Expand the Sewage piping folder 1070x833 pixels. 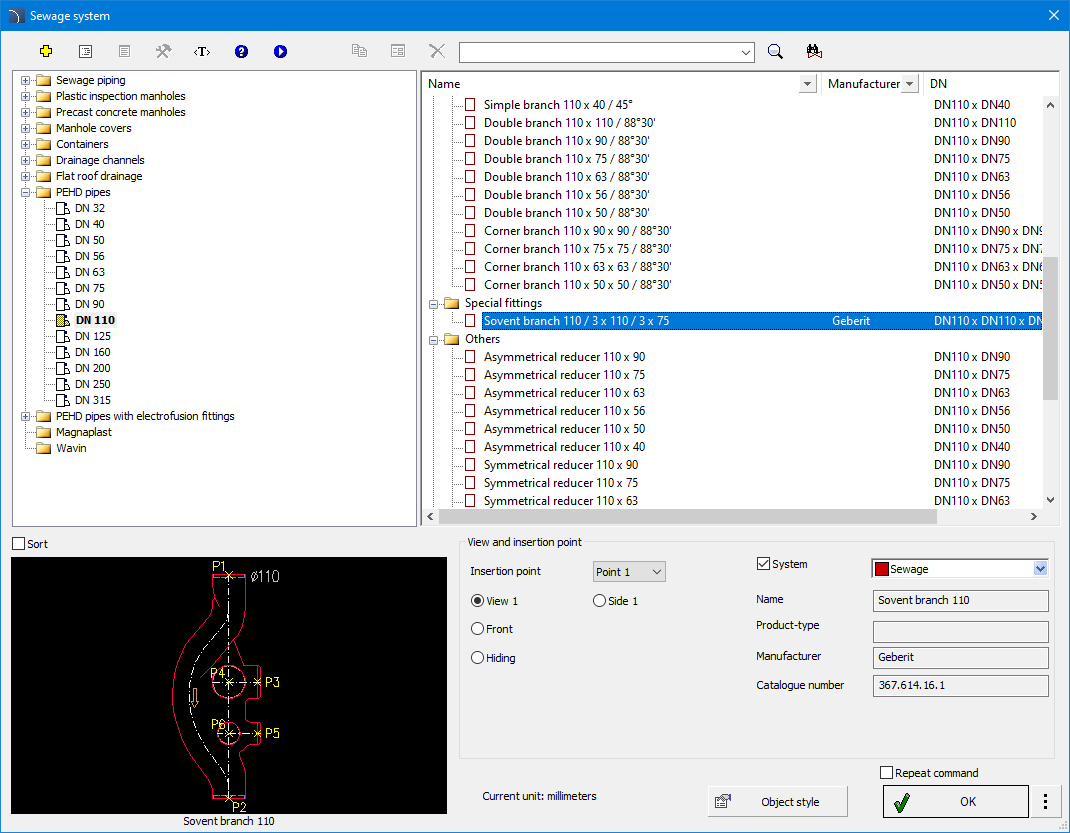pos(25,80)
